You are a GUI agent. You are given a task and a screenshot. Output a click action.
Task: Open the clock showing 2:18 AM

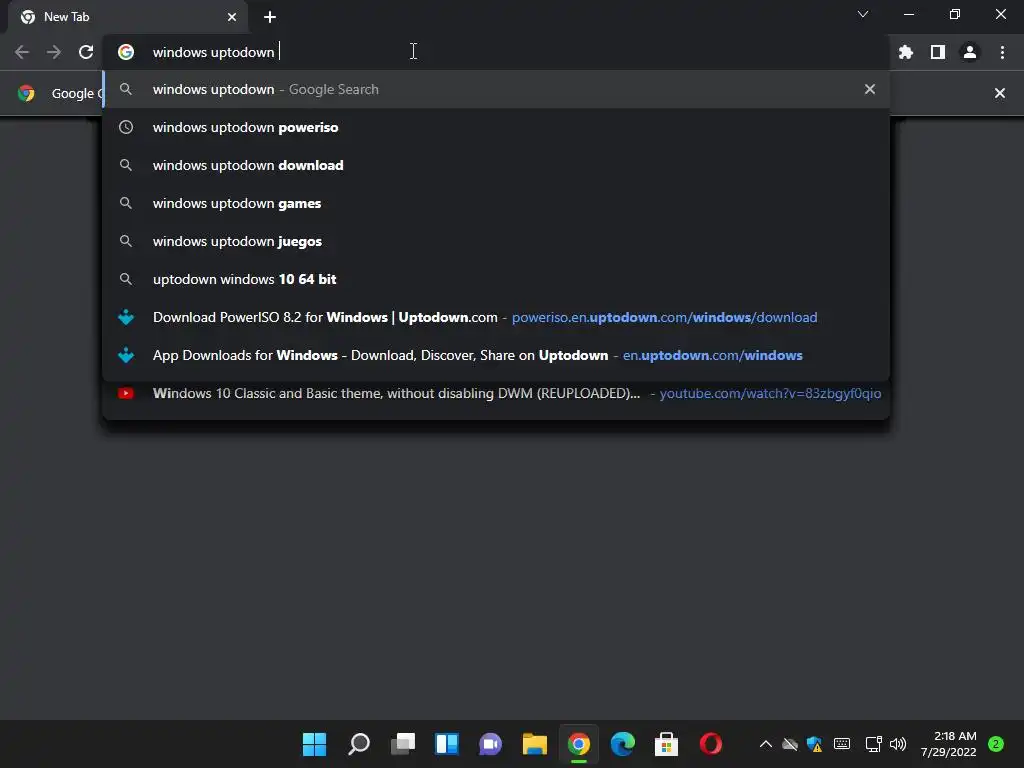948,744
